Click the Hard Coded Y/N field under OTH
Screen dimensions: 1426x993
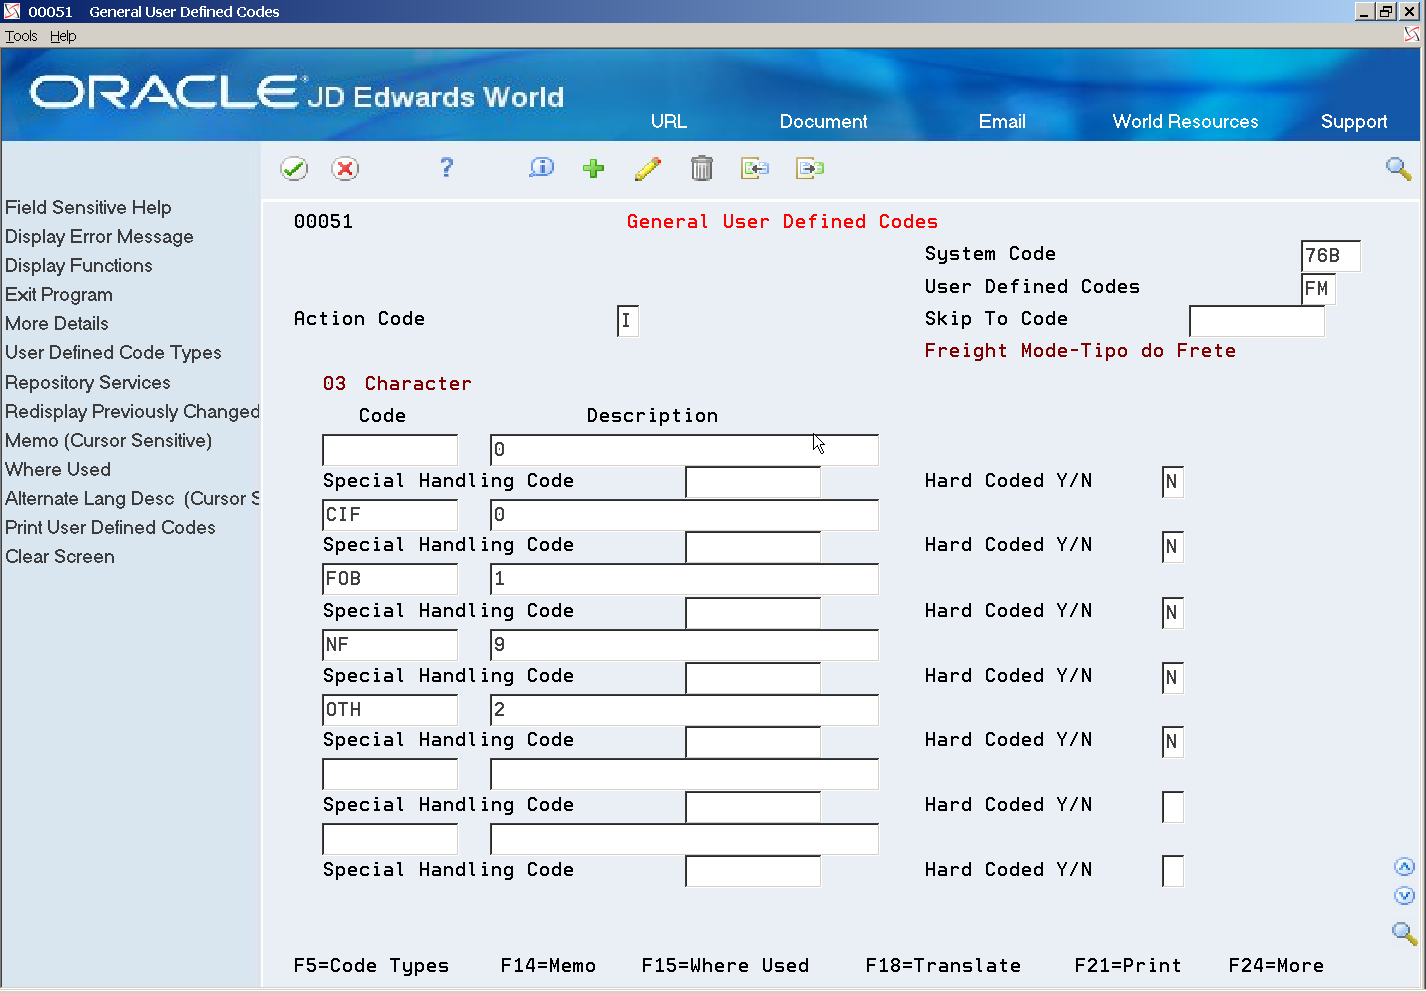point(1173,741)
